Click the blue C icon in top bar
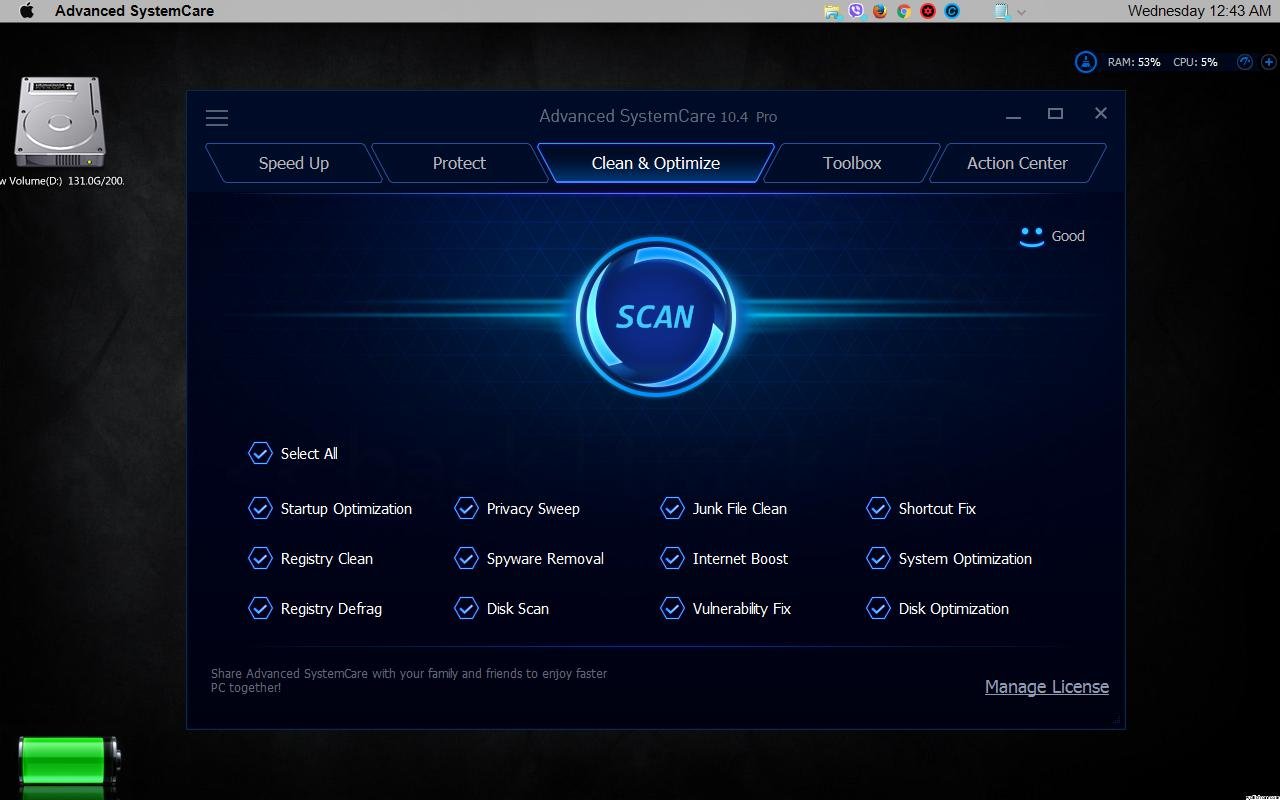1280x800 pixels. pyautogui.click(x=952, y=11)
